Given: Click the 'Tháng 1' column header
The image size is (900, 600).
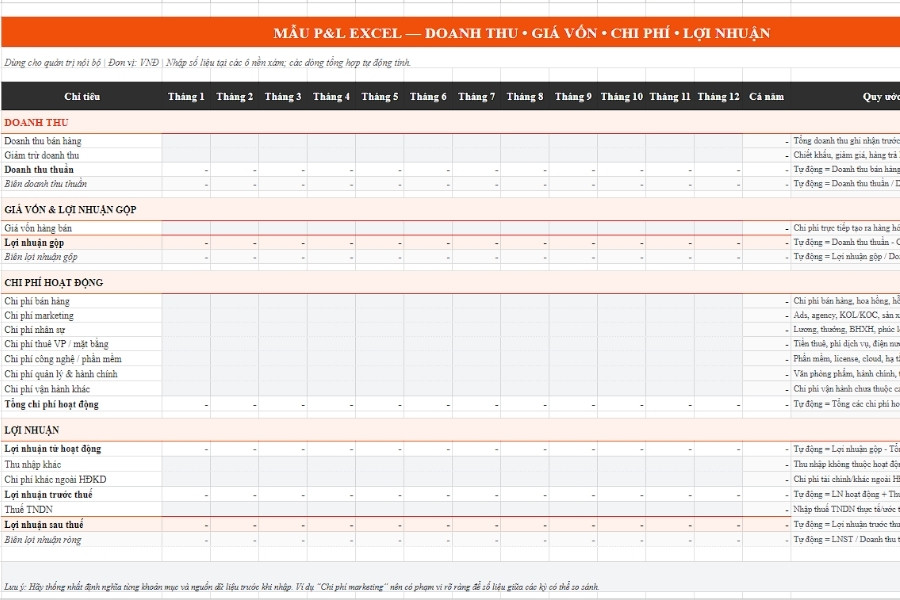Looking at the screenshot, I should [186, 96].
